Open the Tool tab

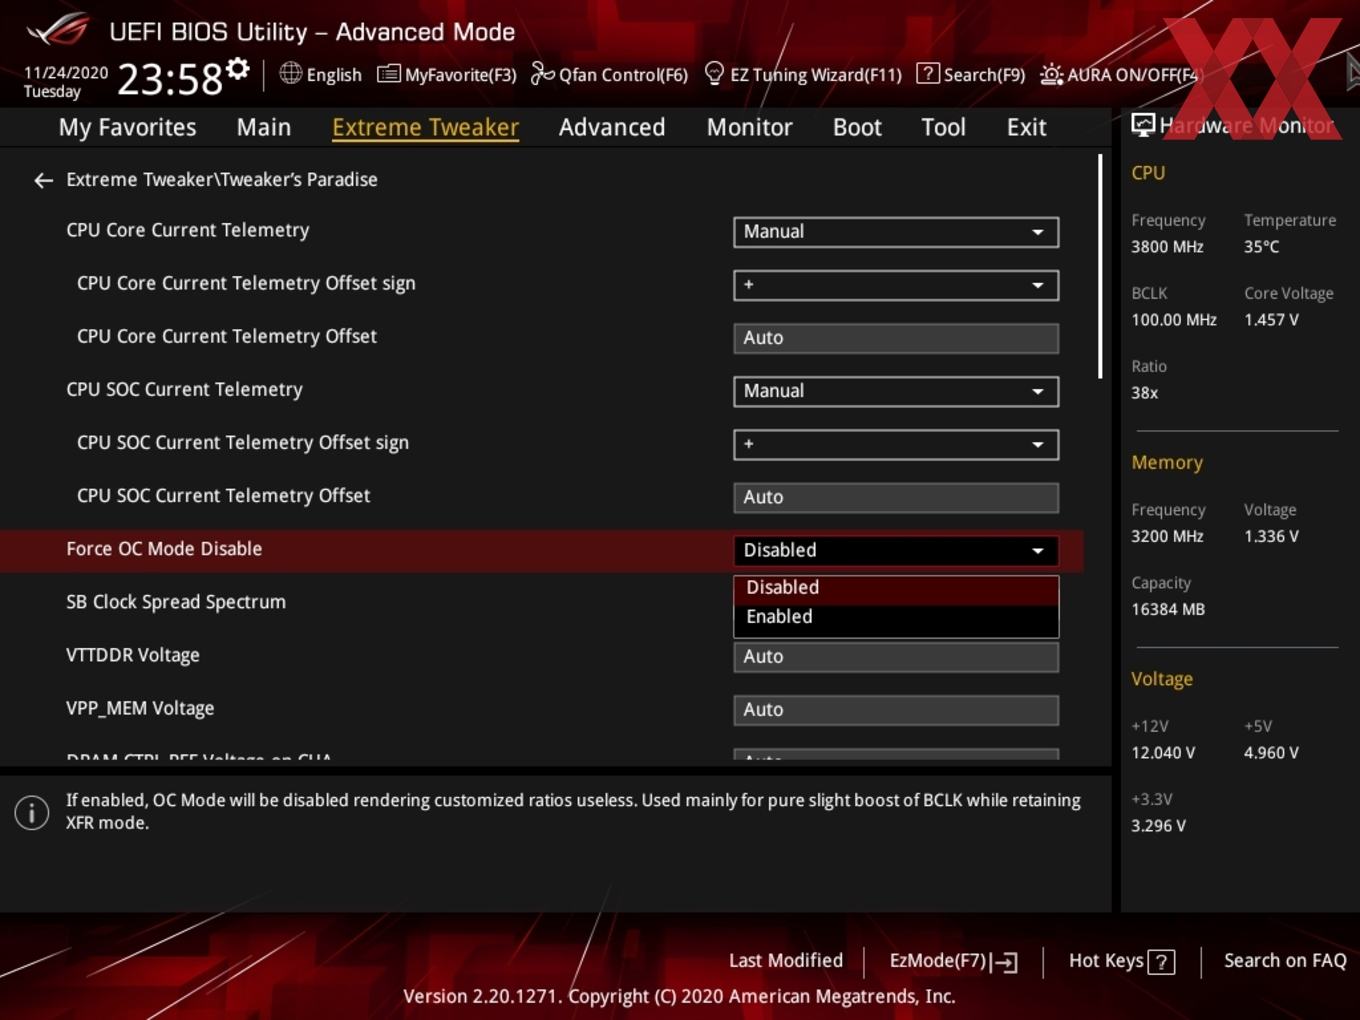tap(943, 127)
